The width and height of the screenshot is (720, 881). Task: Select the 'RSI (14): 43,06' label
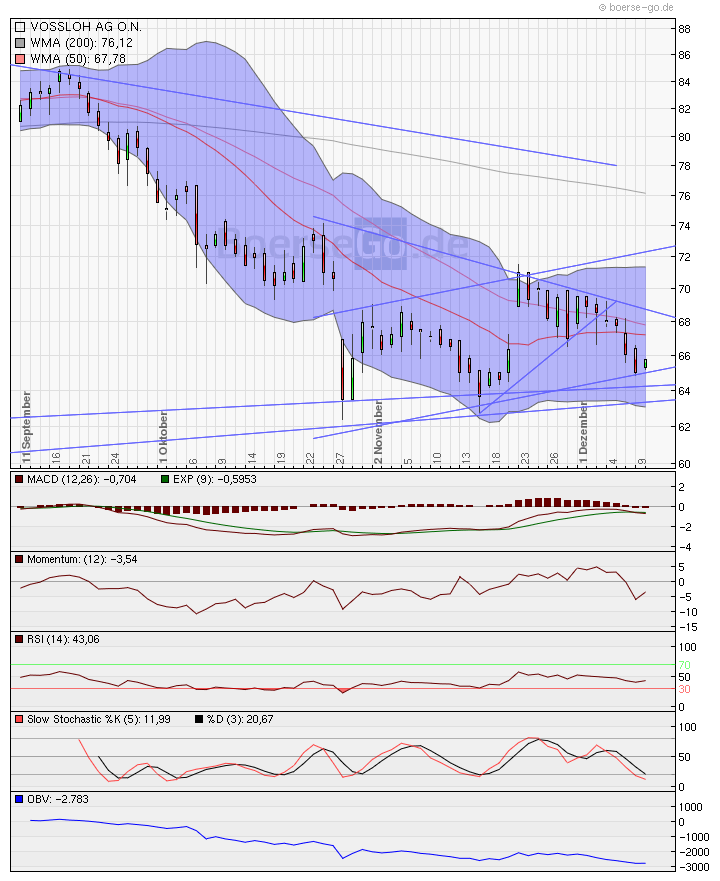[x=63, y=639]
